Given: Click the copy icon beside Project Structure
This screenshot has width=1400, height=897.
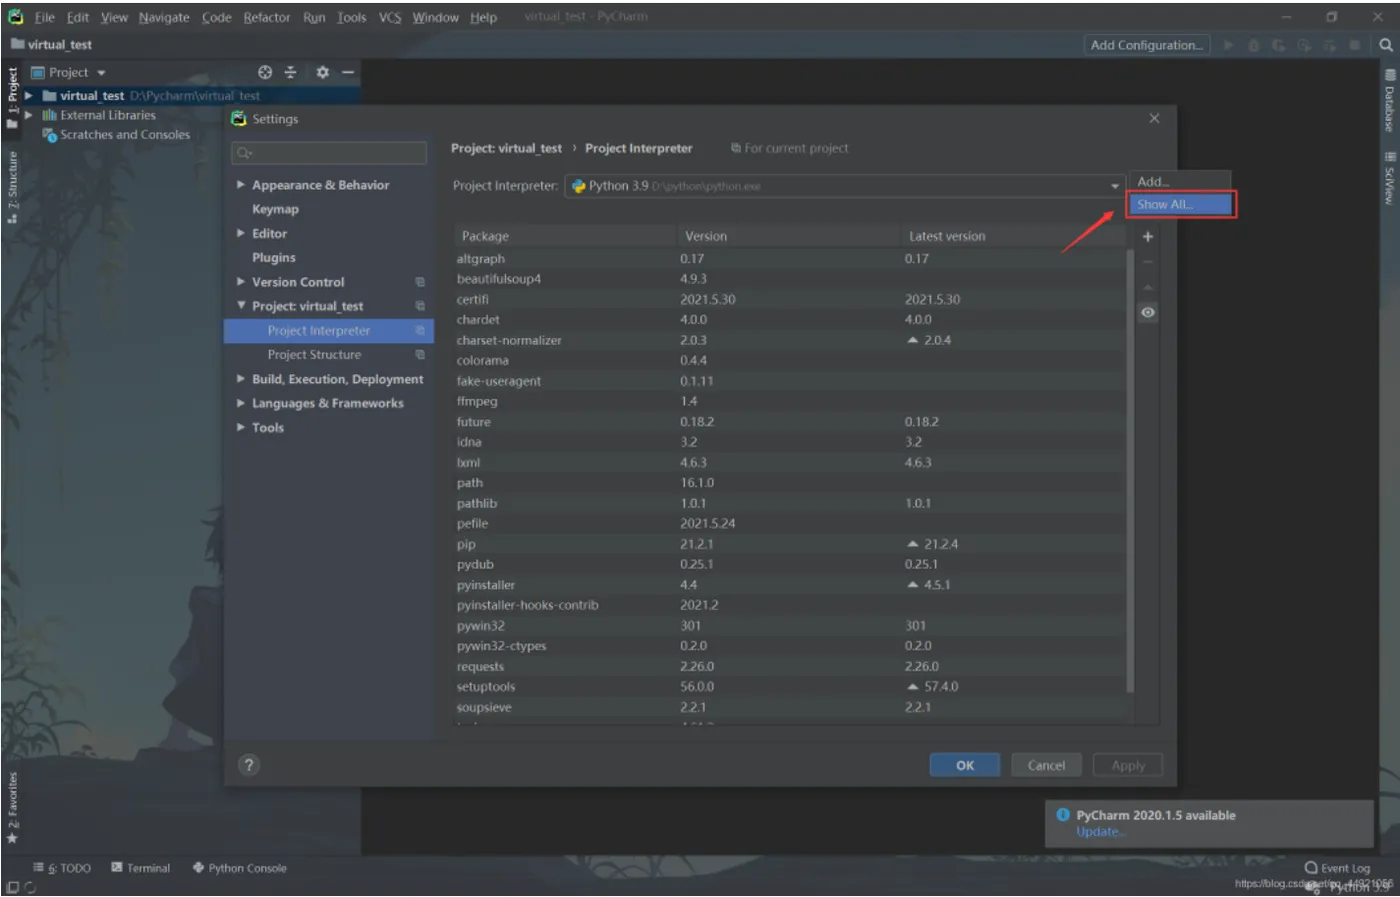Looking at the screenshot, I should (x=420, y=355).
